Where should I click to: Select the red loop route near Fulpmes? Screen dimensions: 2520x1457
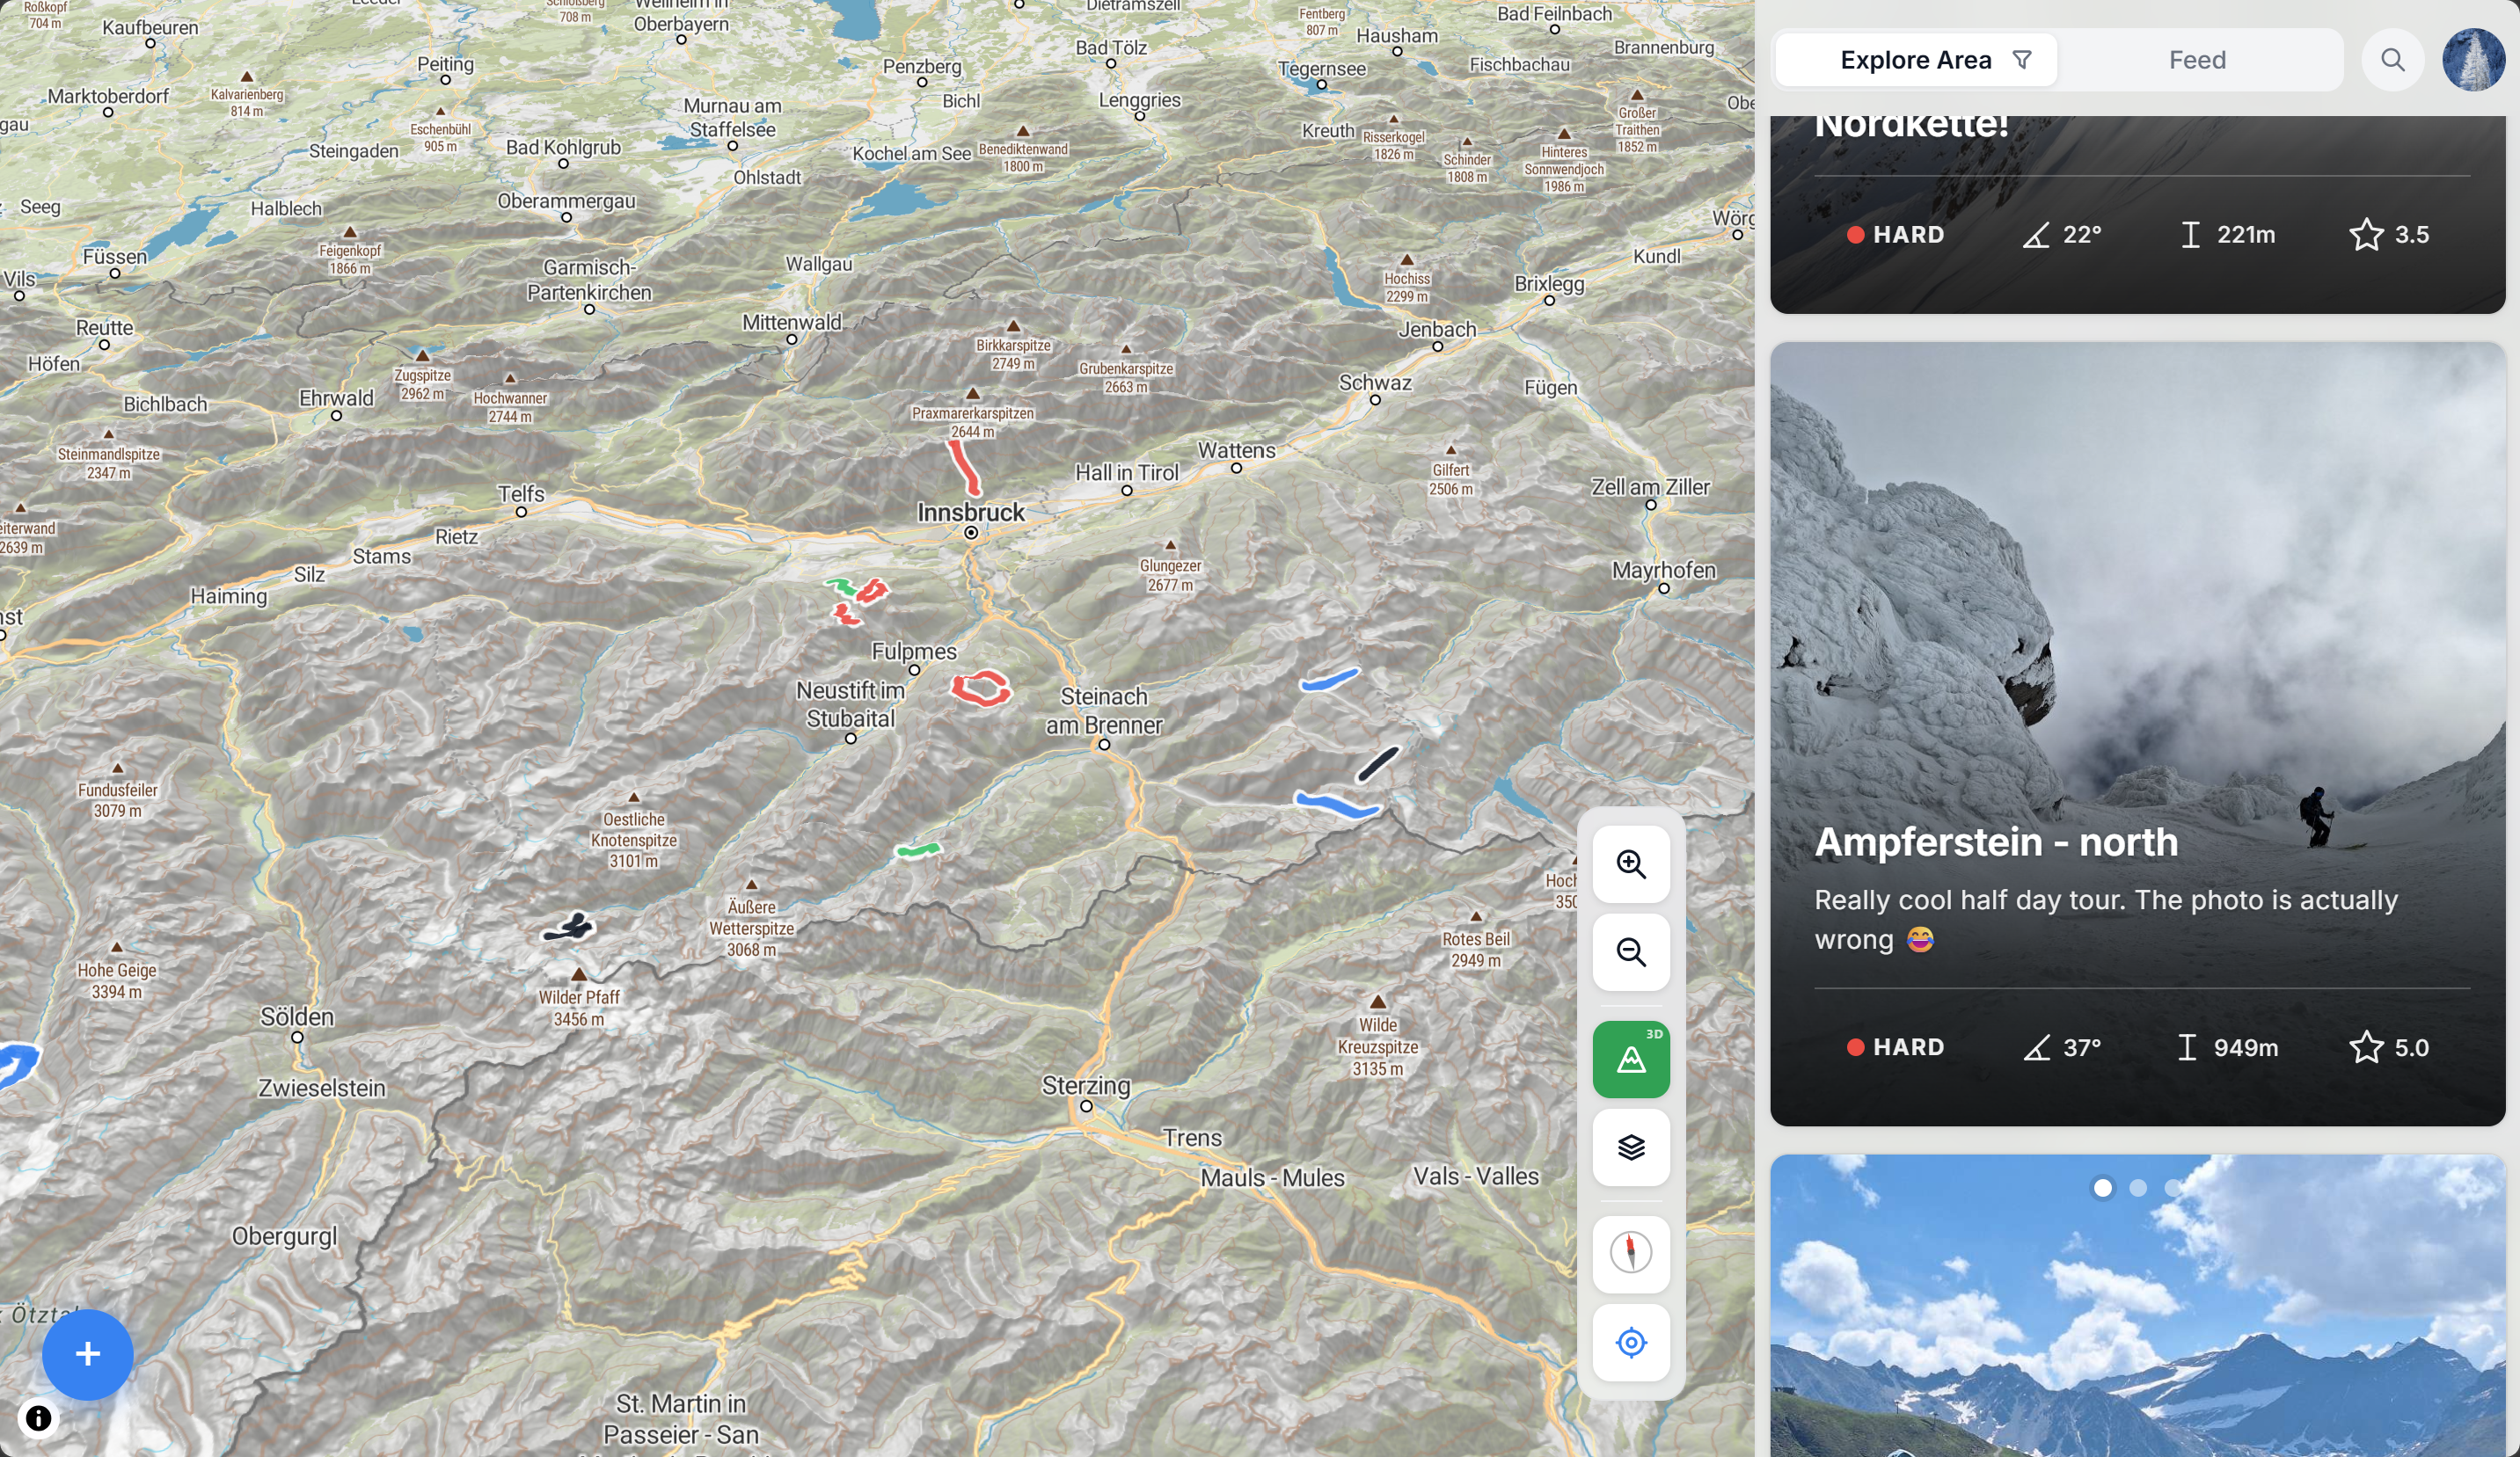coord(980,688)
